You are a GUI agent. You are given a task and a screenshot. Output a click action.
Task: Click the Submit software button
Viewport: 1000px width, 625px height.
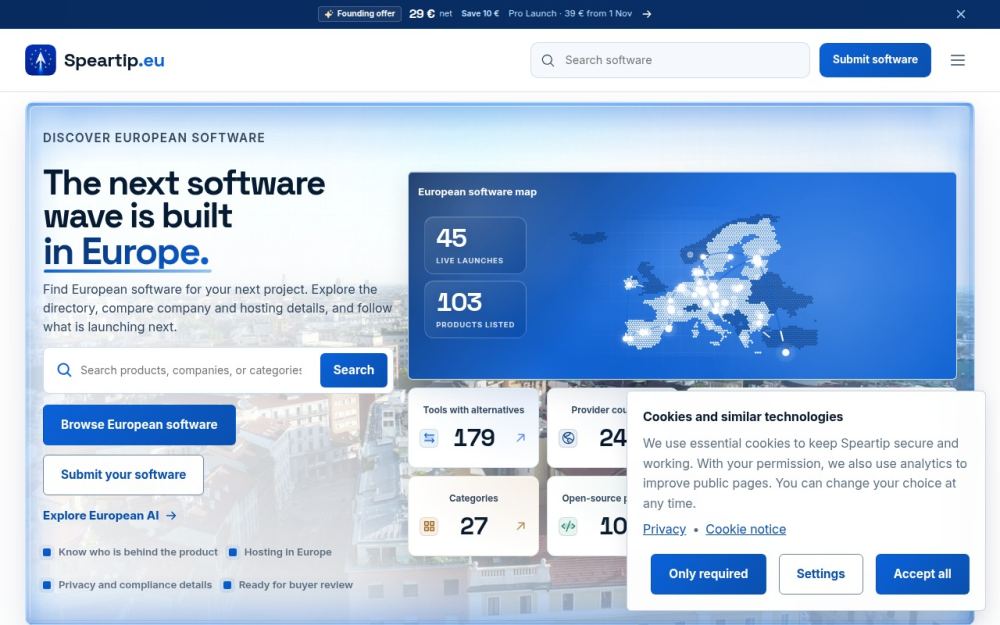click(x=874, y=60)
